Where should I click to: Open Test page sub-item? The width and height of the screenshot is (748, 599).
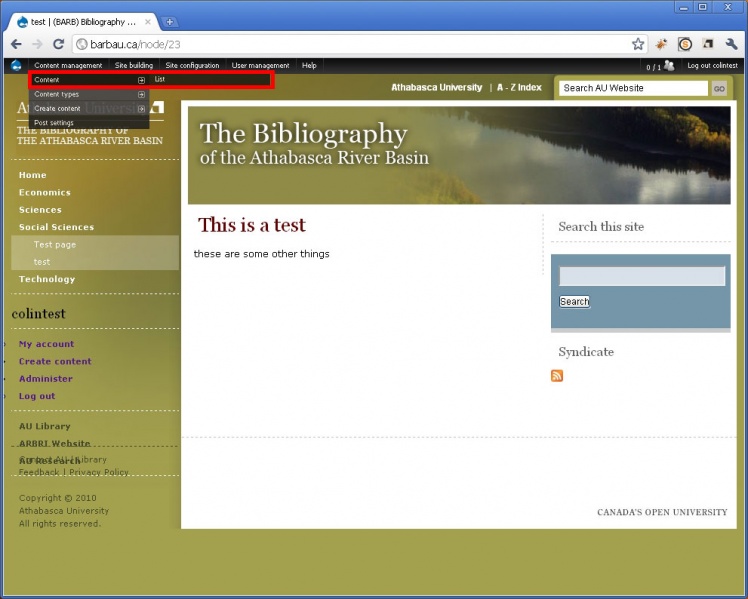[x=54, y=245]
